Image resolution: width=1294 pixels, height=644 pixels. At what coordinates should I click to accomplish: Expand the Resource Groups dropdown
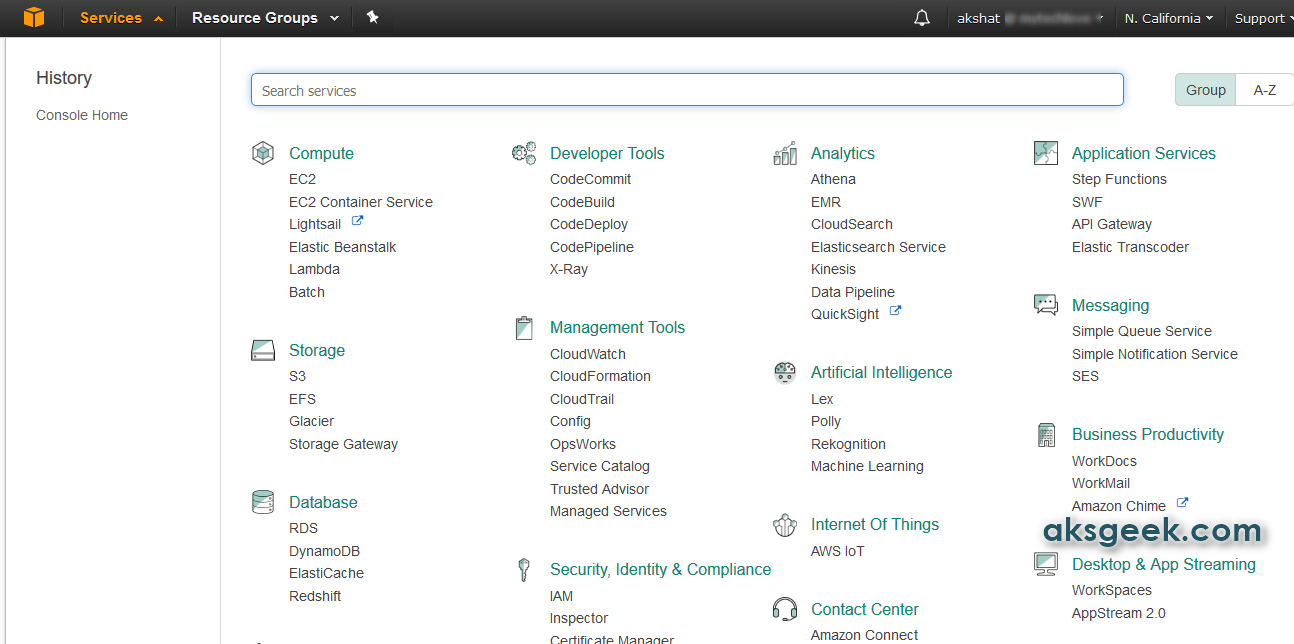pyautogui.click(x=265, y=18)
